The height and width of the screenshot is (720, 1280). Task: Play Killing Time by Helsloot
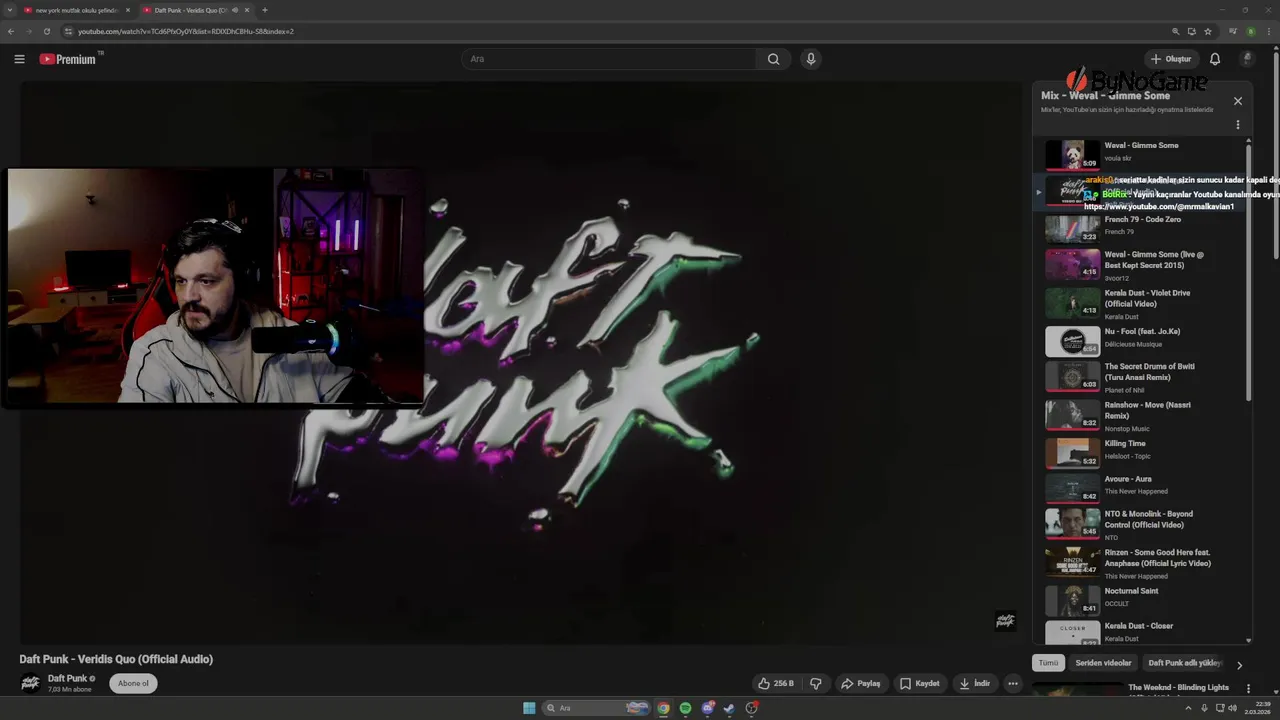pos(1140,452)
